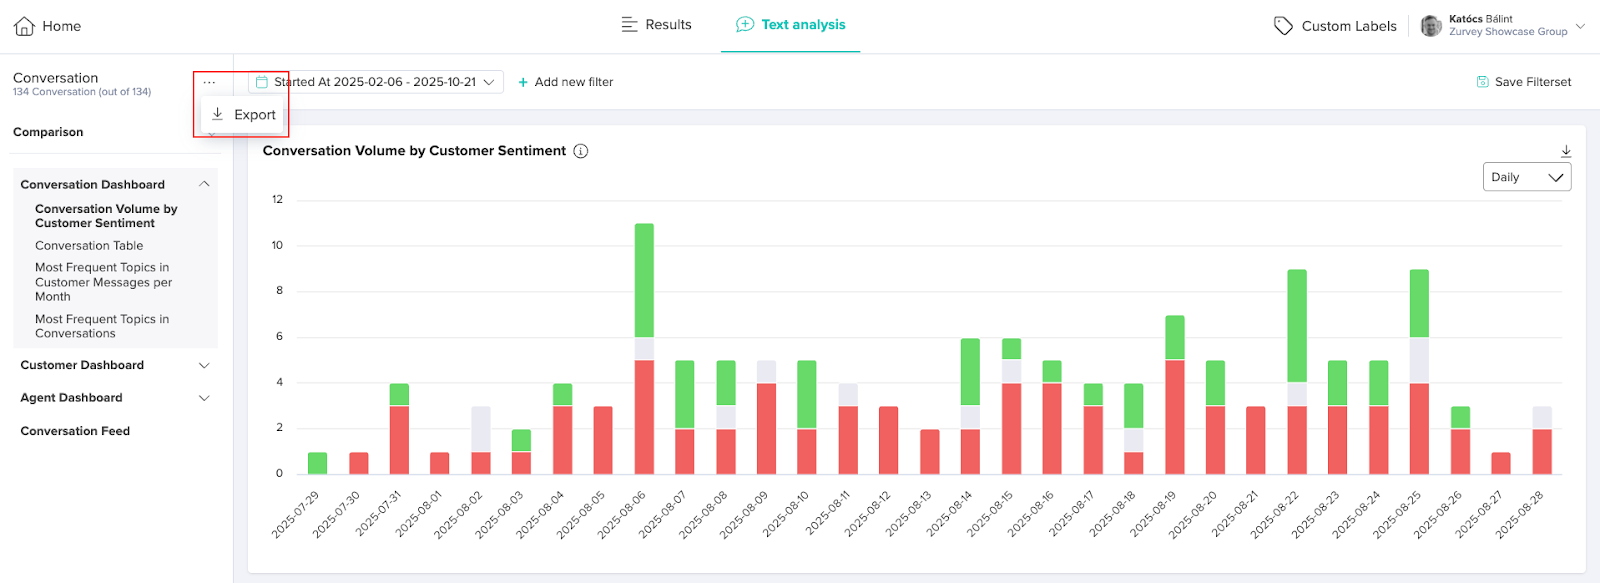The width and height of the screenshot is (1600, 583).
Task: Expand the Customer Dashboard section
Action: click(204, 366)
